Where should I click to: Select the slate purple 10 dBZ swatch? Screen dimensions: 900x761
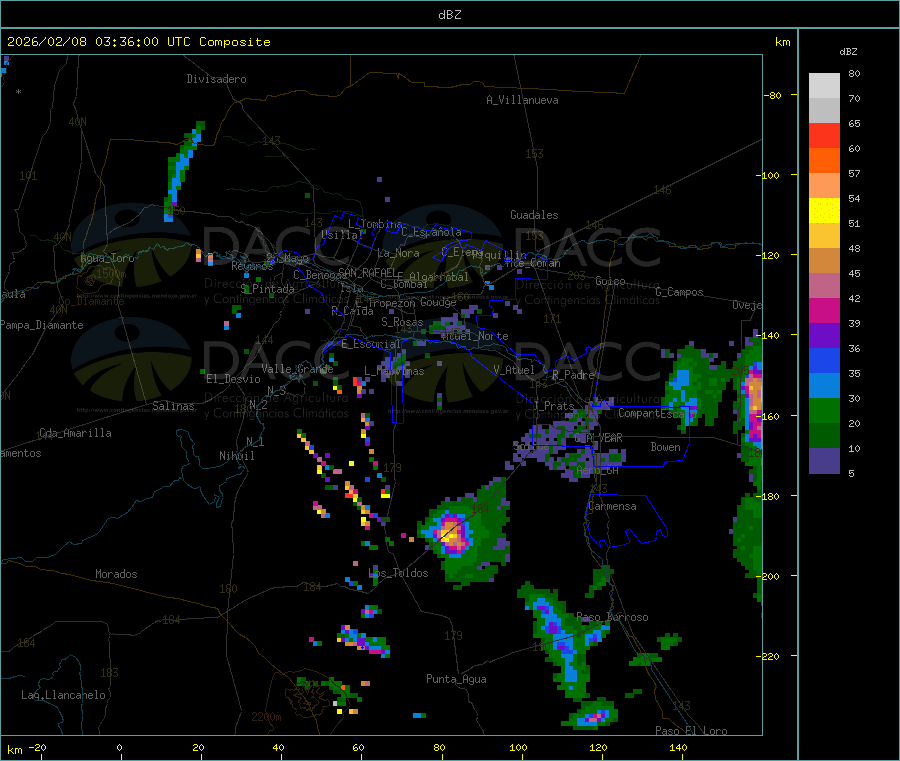[824, 460]
